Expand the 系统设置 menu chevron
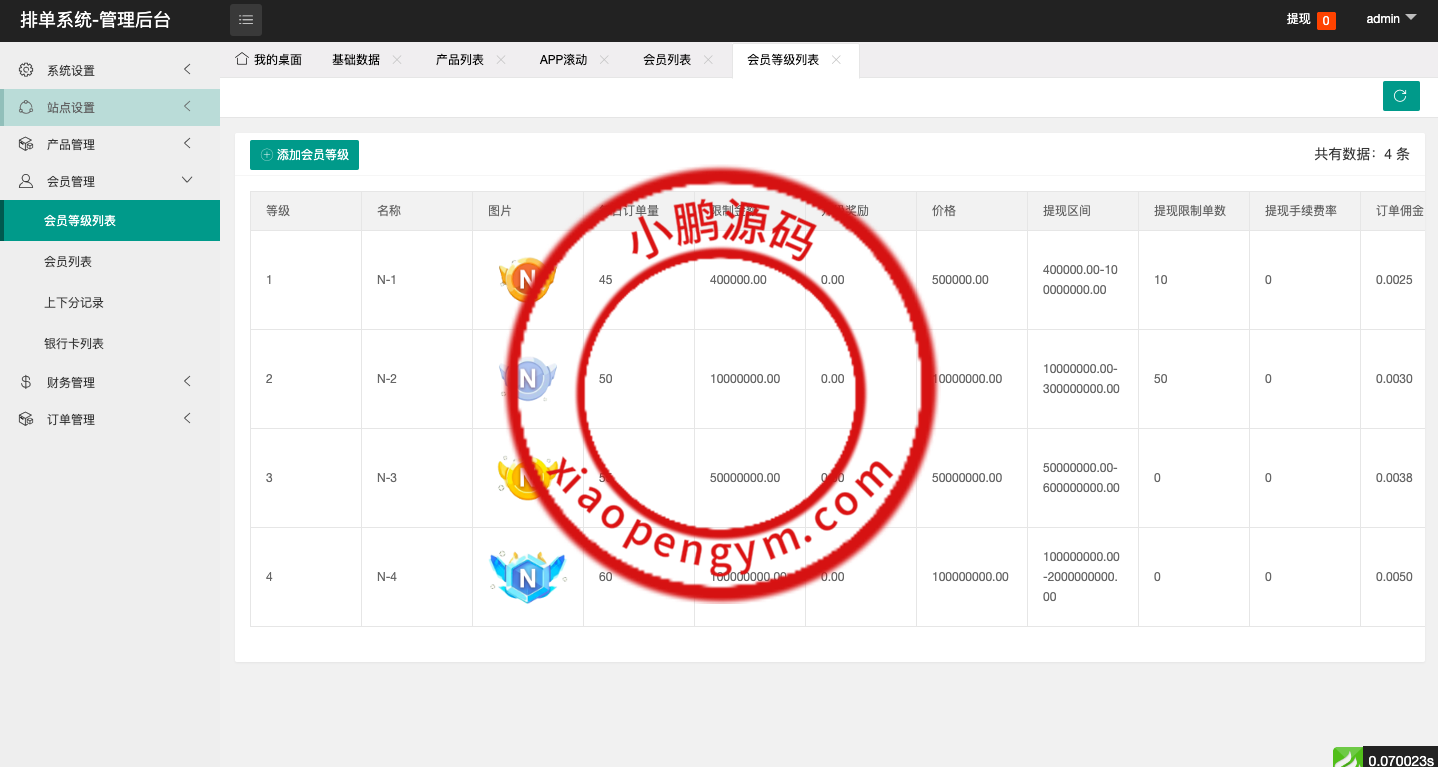This screenshot has height=767, width=1438. [187, 69]
